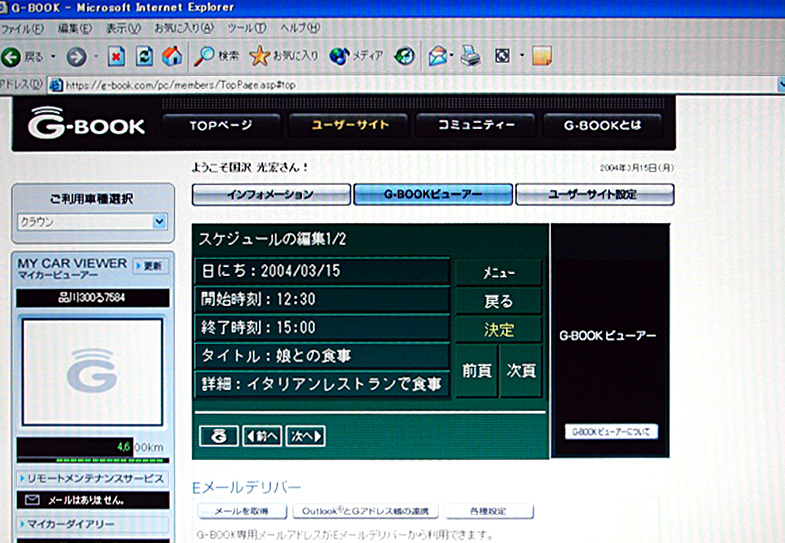Switch to G-BOOKビューアー tab
Screen dimensions: 785x543
point(433,195)
